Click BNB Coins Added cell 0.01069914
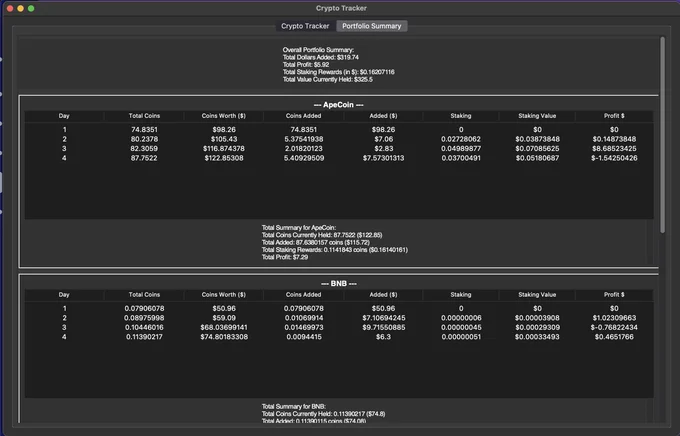The image size is (680, 436). coord(304,318)
